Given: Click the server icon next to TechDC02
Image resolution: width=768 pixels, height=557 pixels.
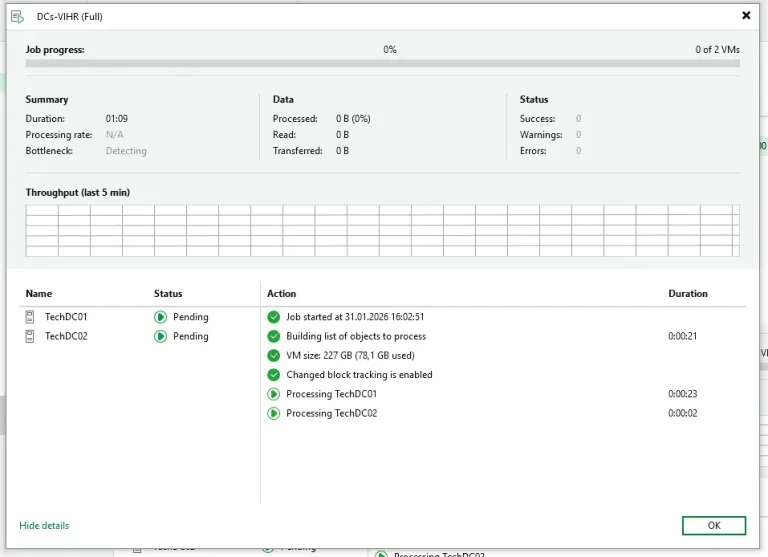Looking at the screenshot, I should pos(30,336).
